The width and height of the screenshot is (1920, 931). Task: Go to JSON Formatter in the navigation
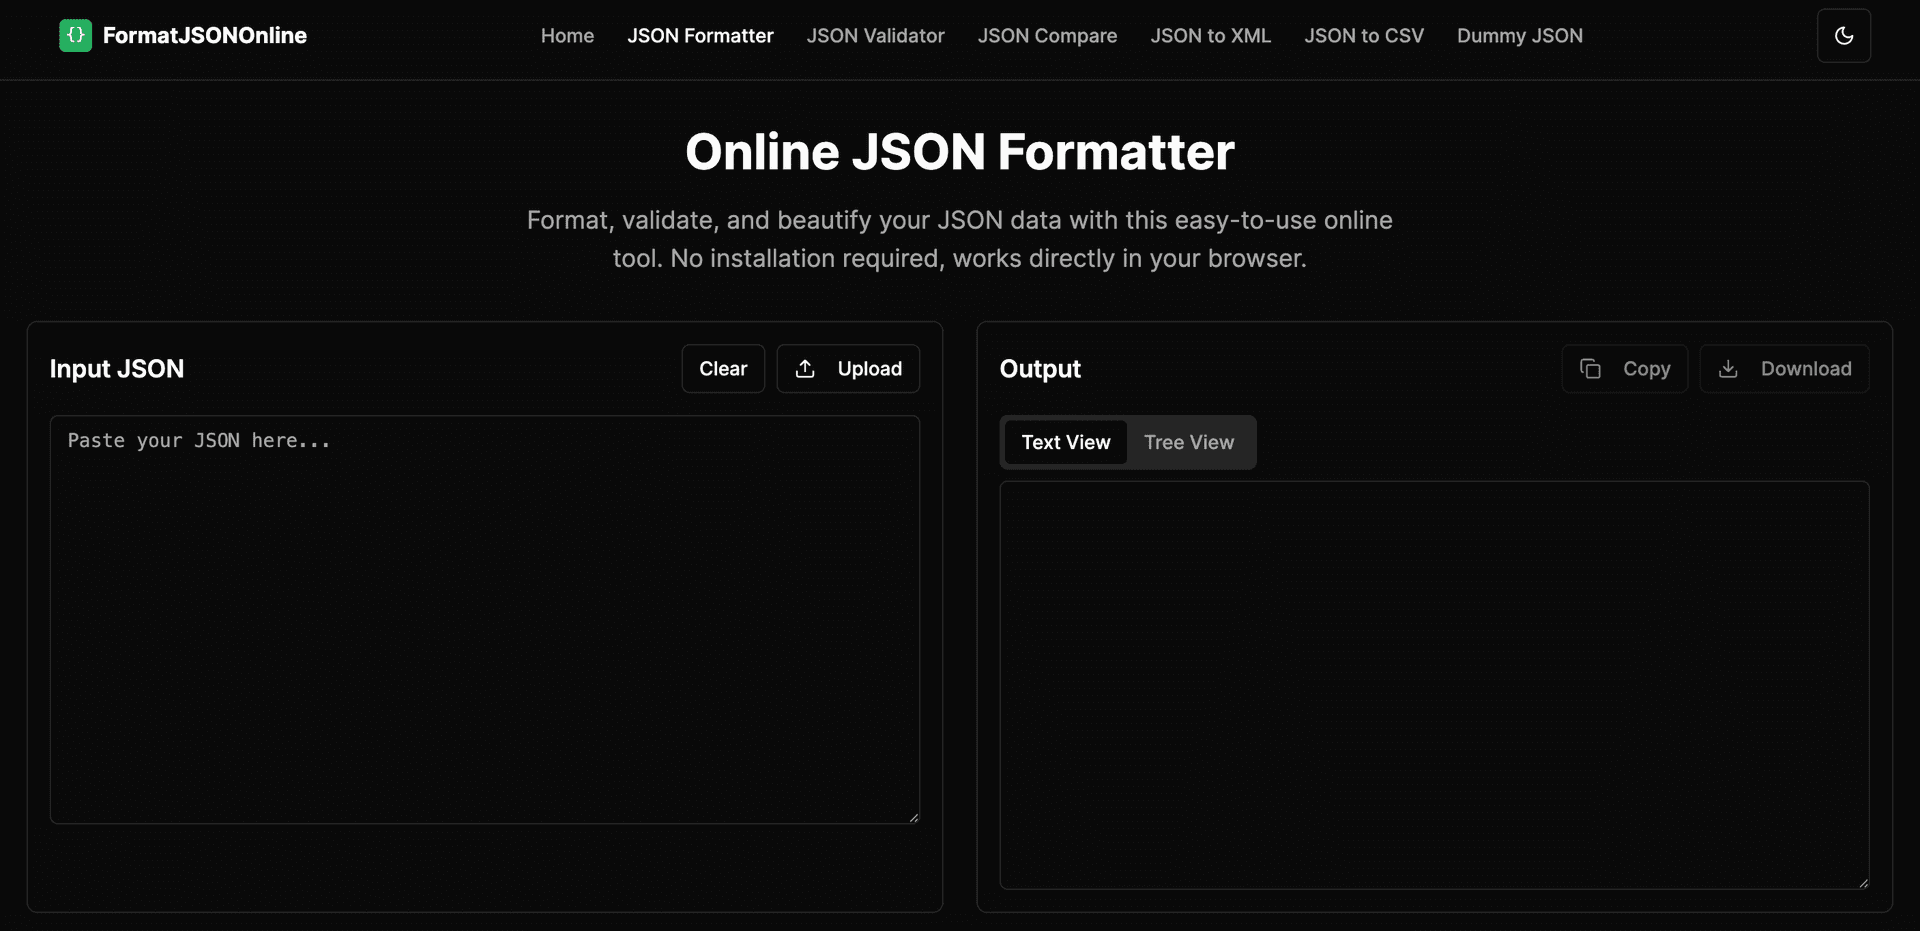(700, 36)
